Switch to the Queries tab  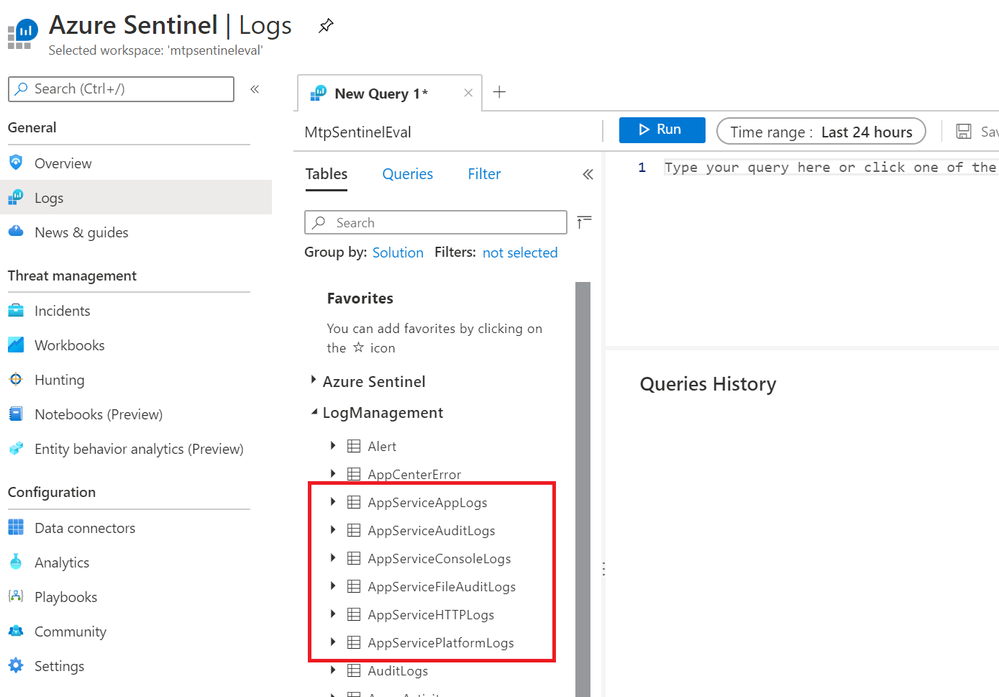407,174
